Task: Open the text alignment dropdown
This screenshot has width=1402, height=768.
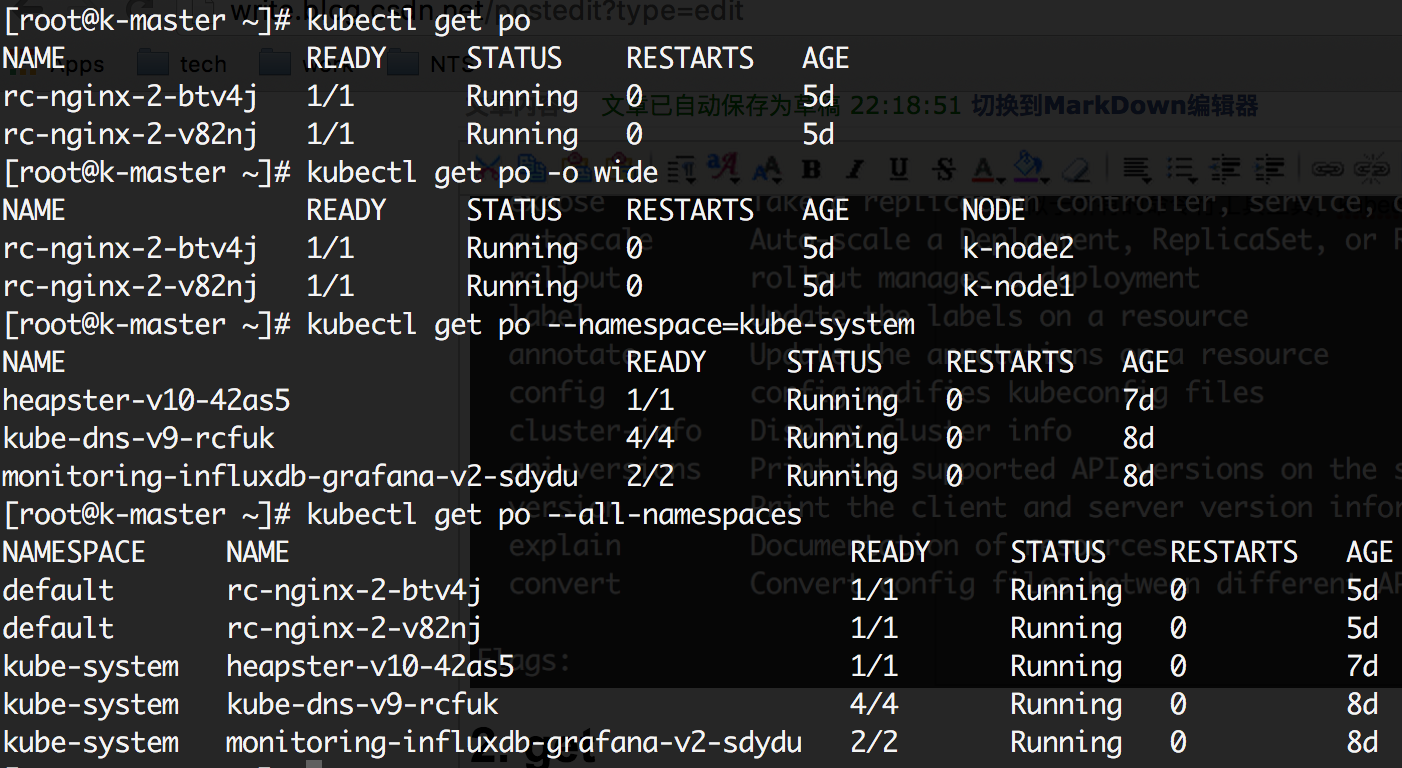Action: (x=1138, y=169)
